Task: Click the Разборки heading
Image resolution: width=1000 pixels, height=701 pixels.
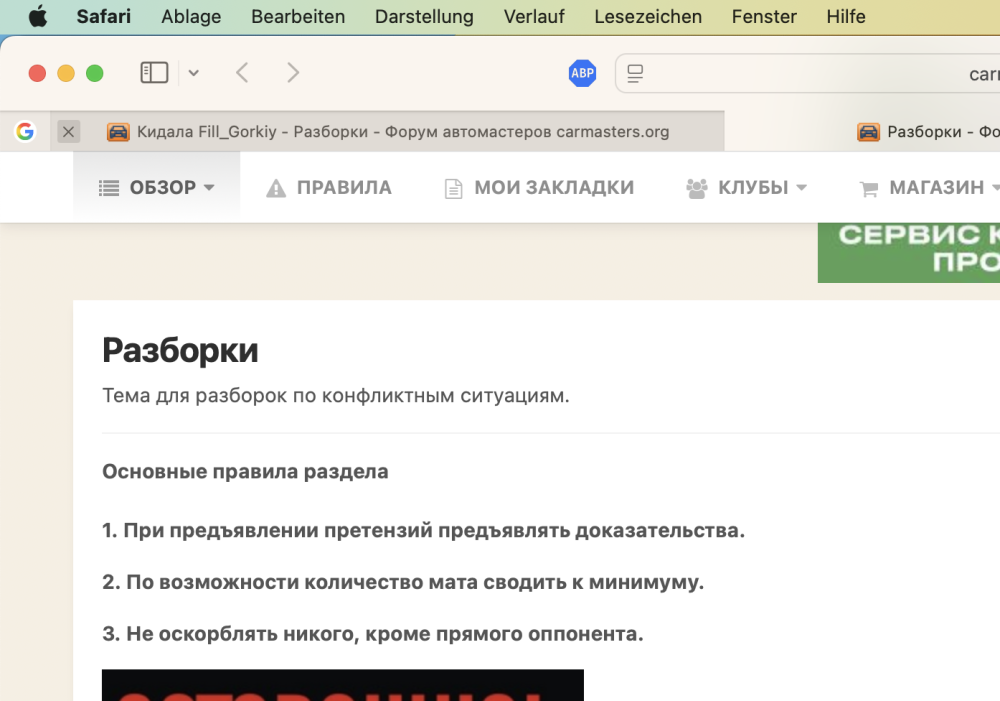Action: coord(180,350)
